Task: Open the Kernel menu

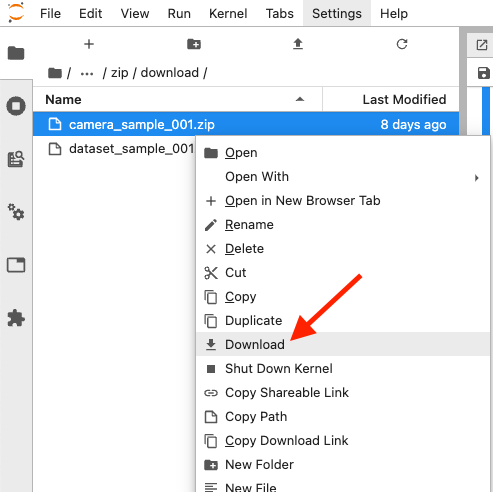Action: [x=228, y=14]
